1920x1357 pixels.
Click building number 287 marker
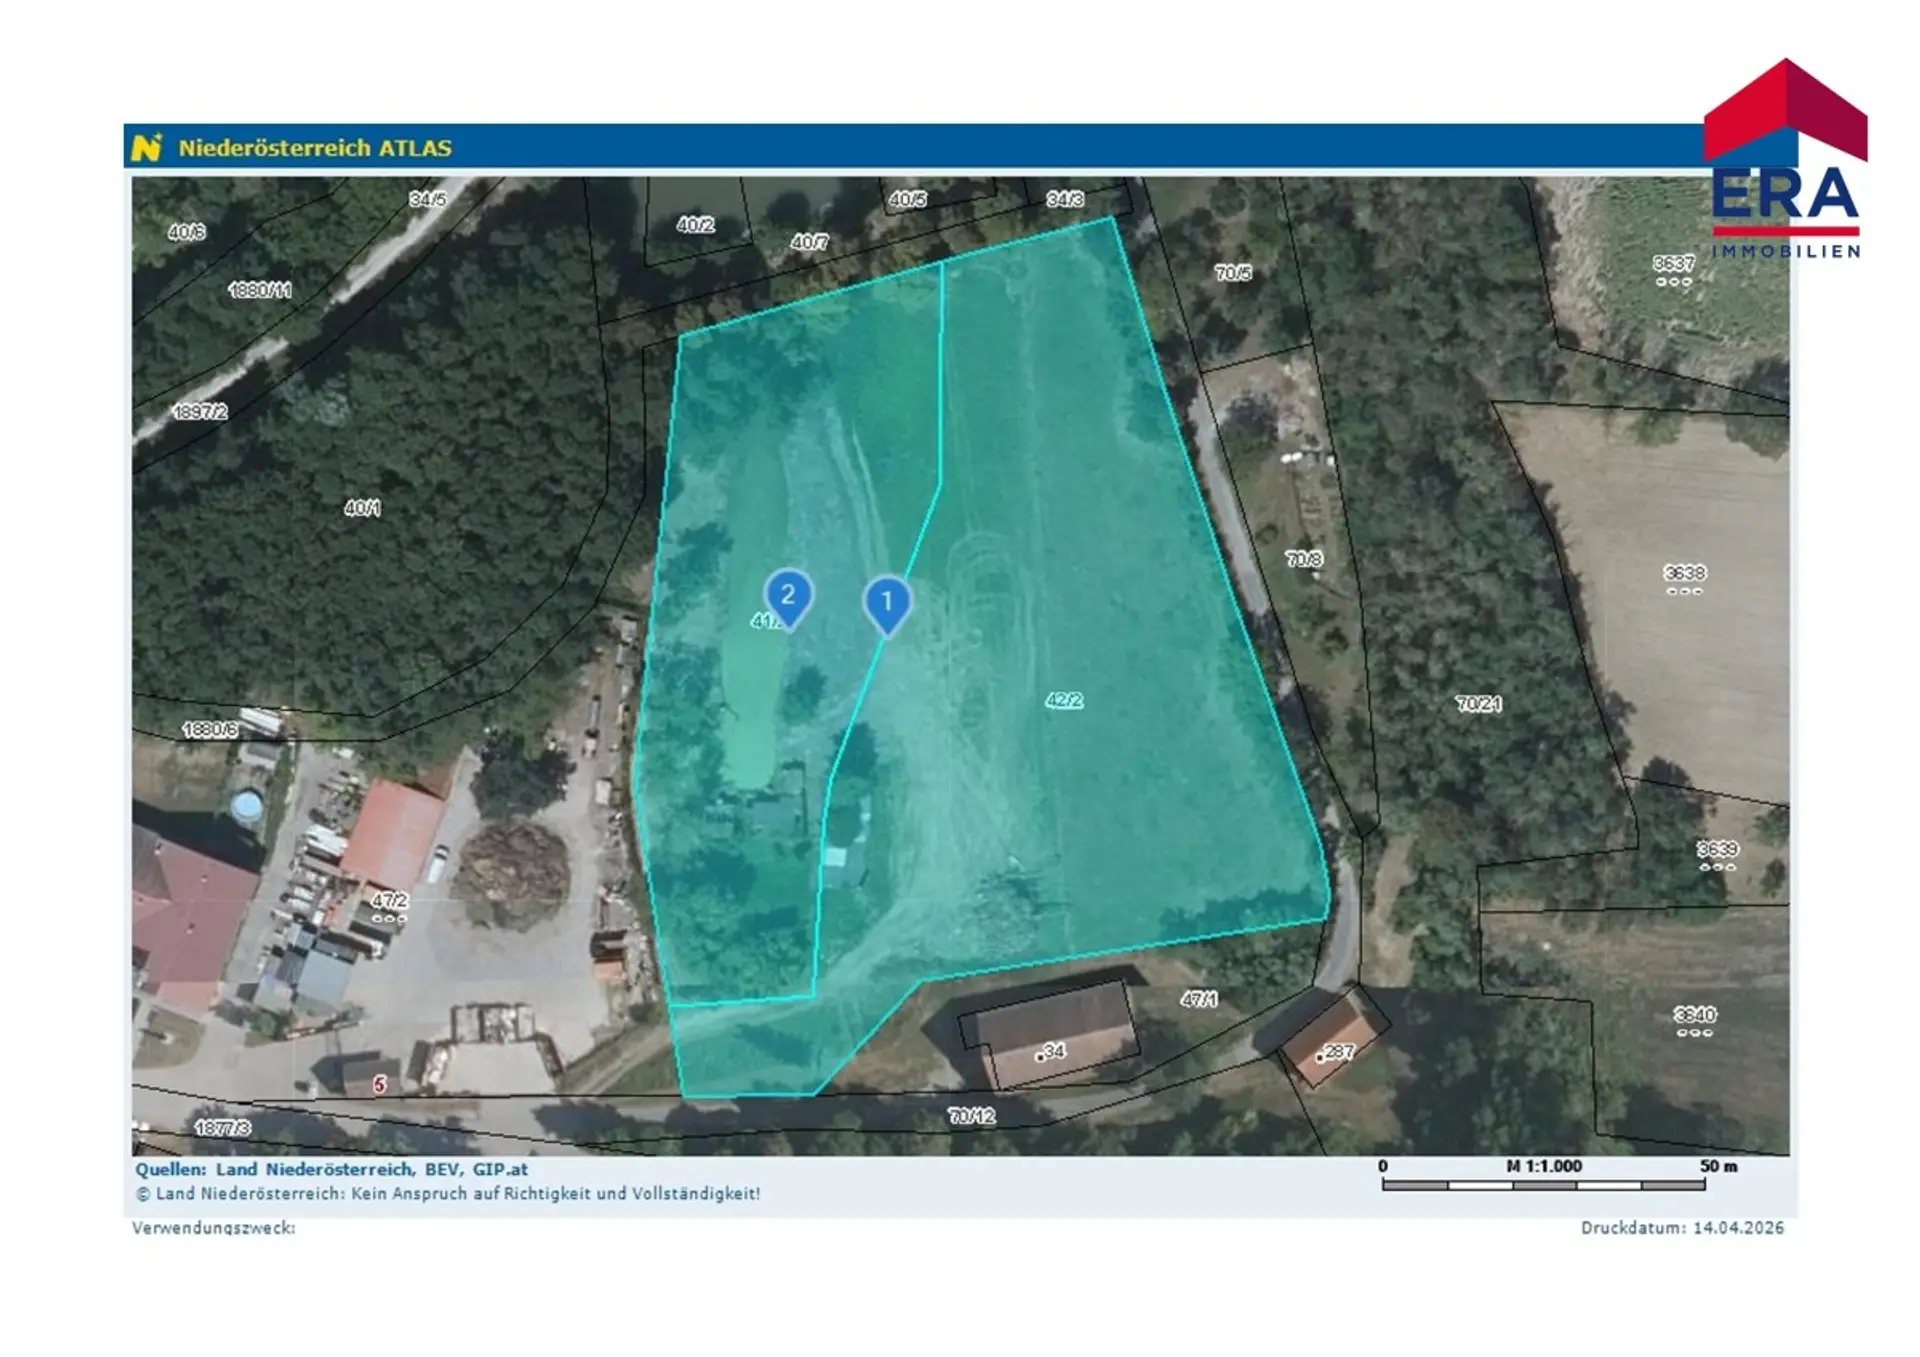coord(1336,1052)
